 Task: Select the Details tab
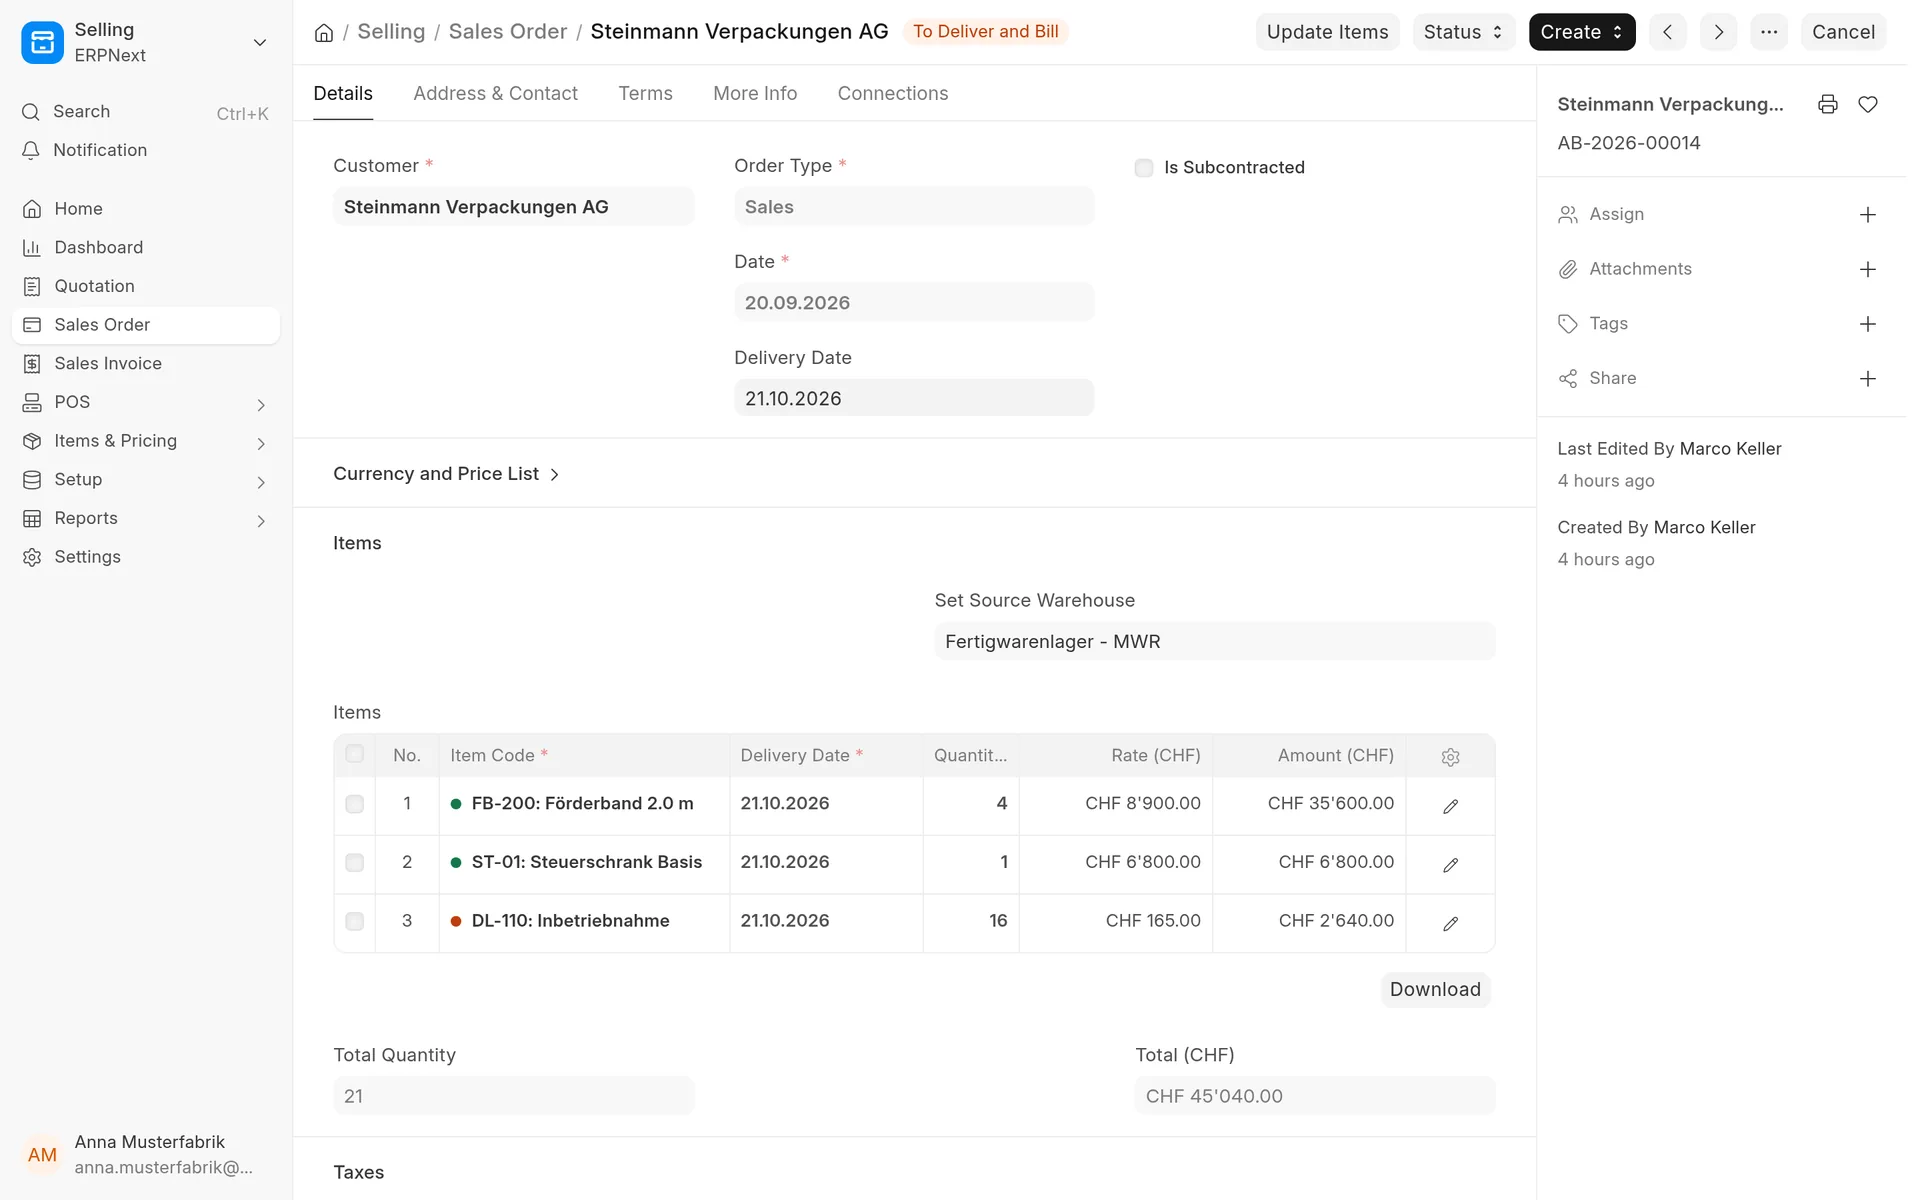pos(345,94)
